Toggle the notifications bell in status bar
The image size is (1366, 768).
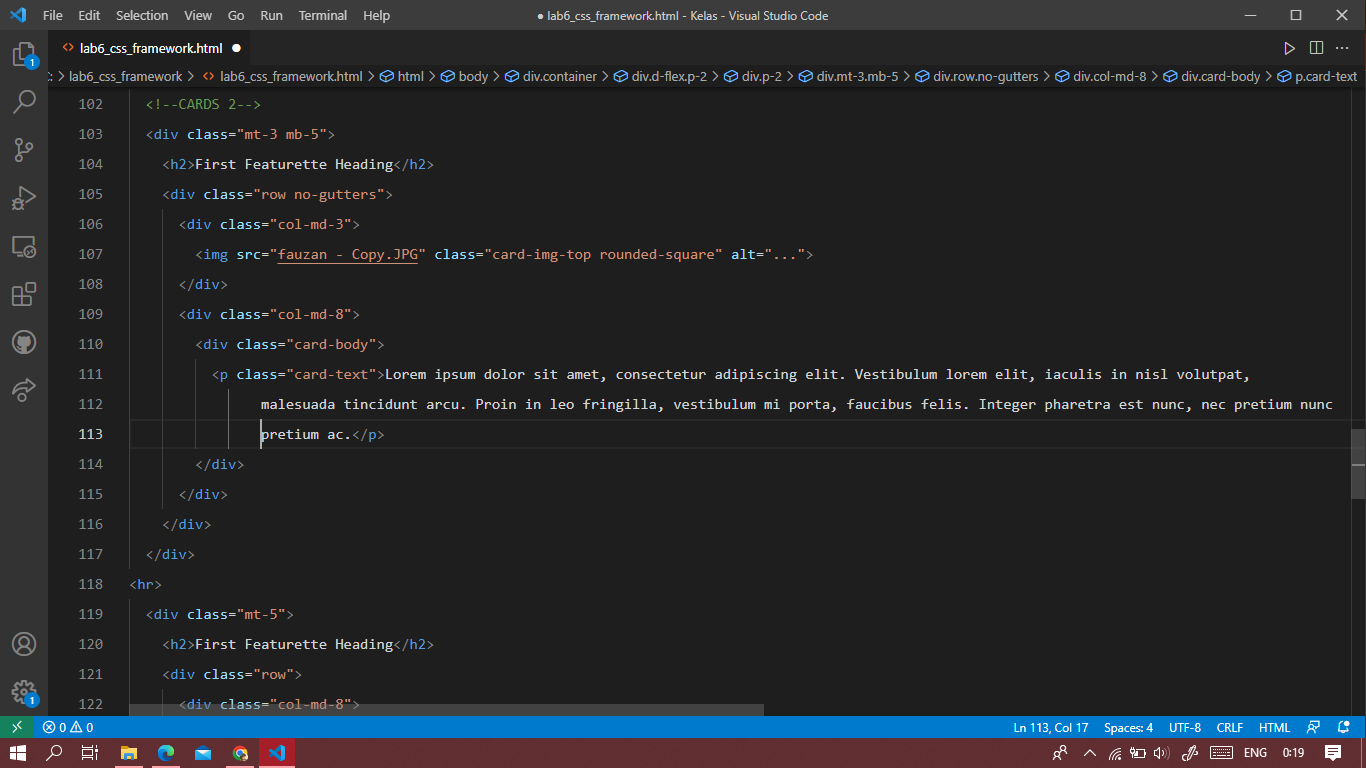(x=1341, y=727)
